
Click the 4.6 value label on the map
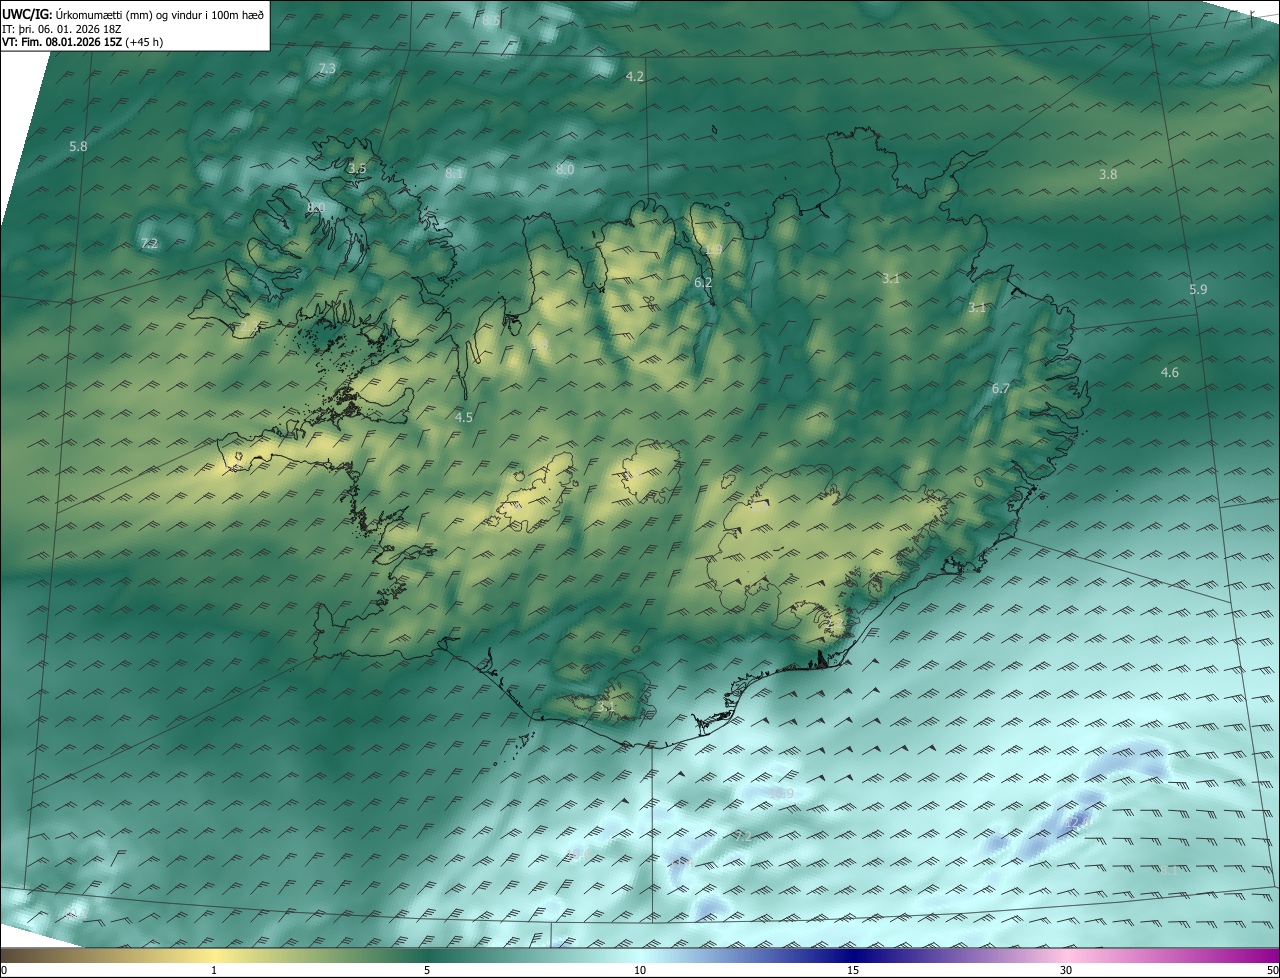(1169, 372)
